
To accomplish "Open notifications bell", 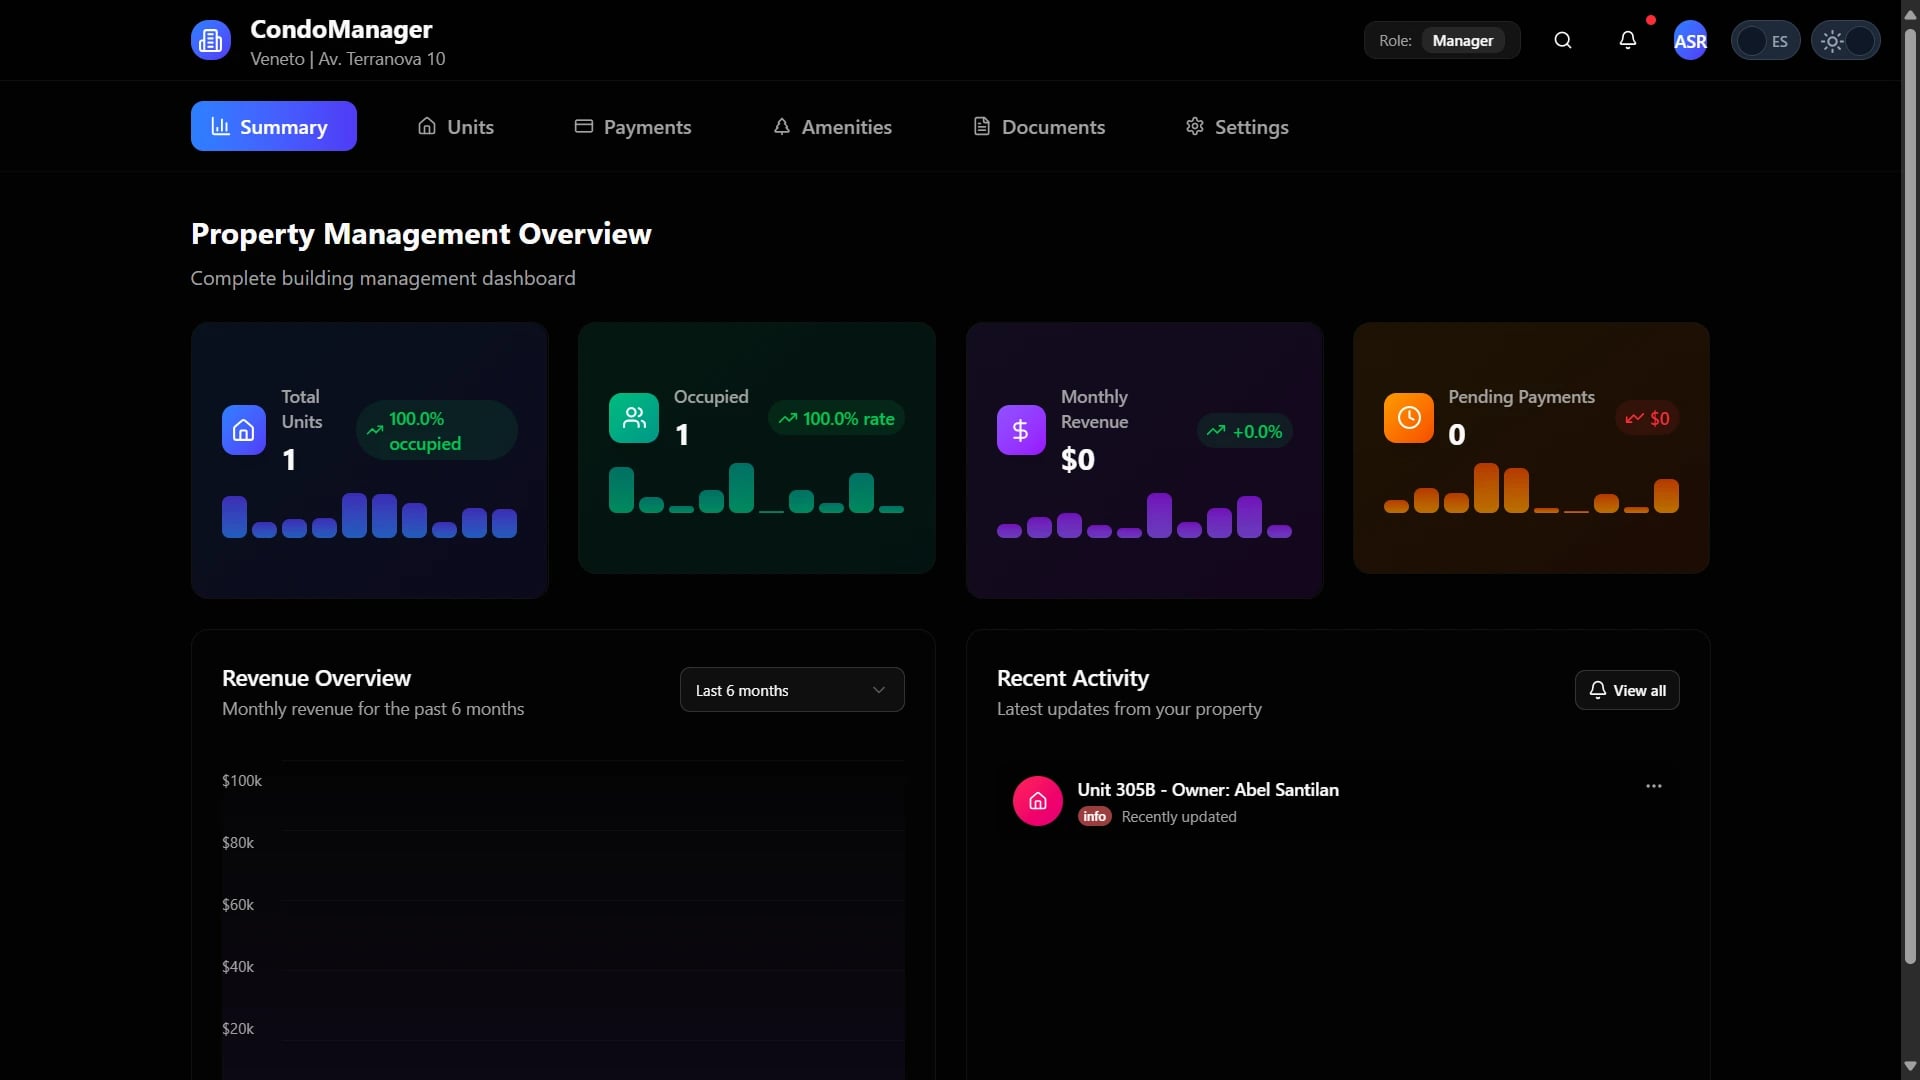I will (x=1627, y=40).
